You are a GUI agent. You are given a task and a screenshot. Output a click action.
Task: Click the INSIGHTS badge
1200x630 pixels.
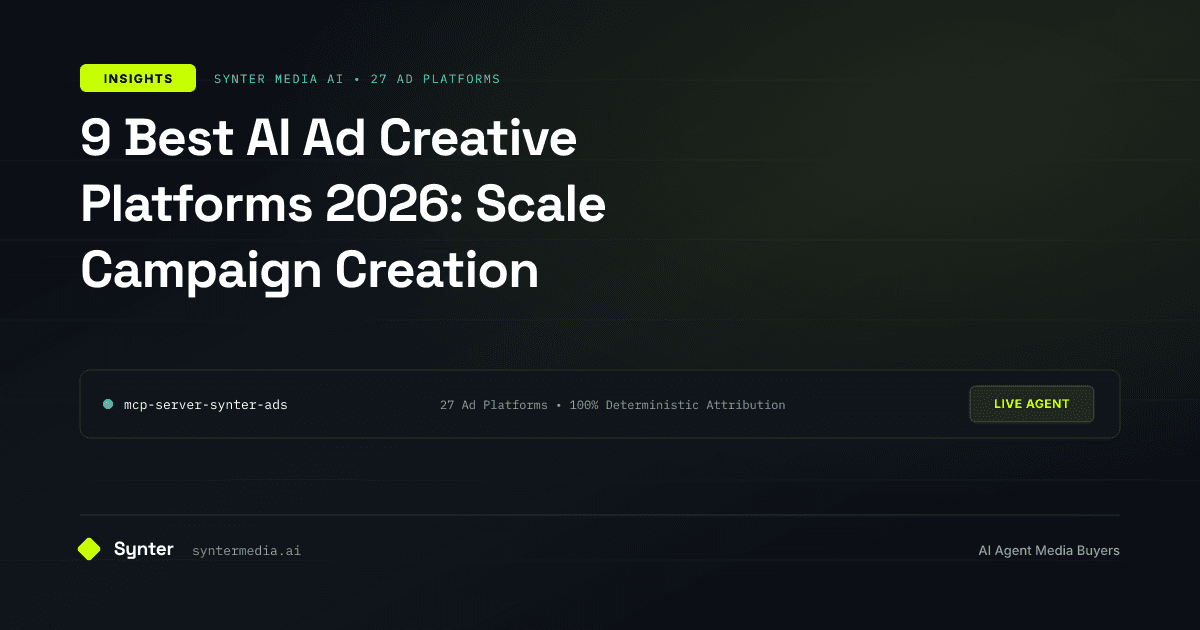coord(138,78)
